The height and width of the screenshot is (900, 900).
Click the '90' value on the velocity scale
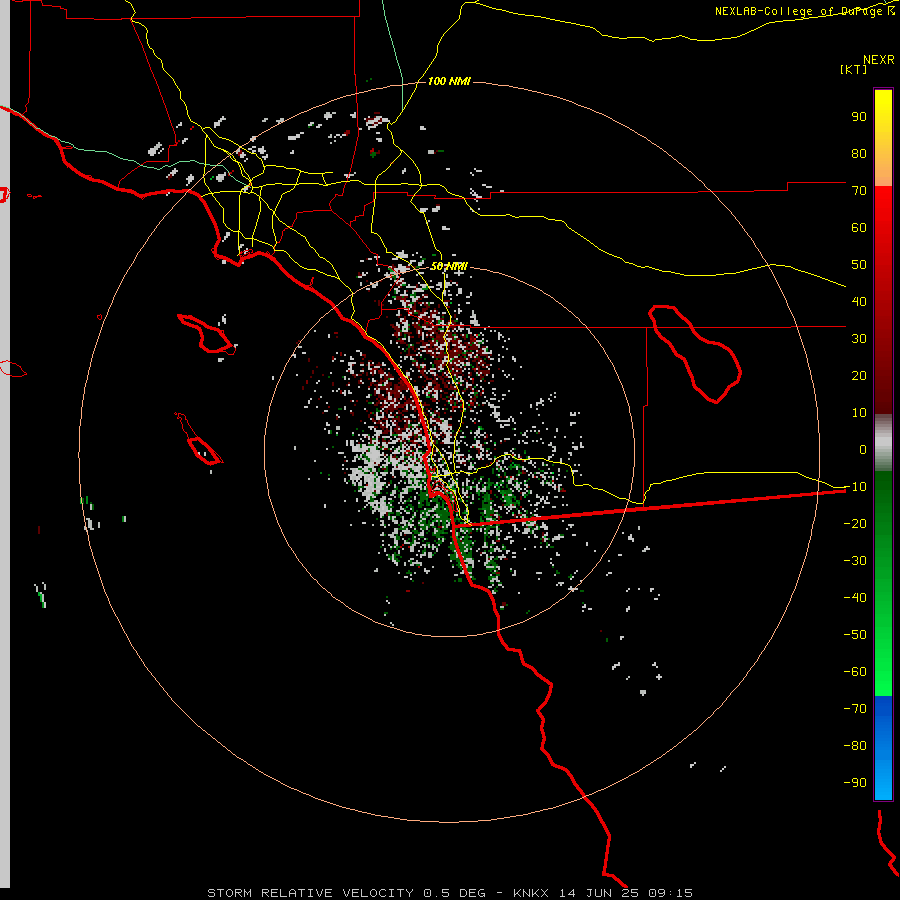tap(859, 117)
